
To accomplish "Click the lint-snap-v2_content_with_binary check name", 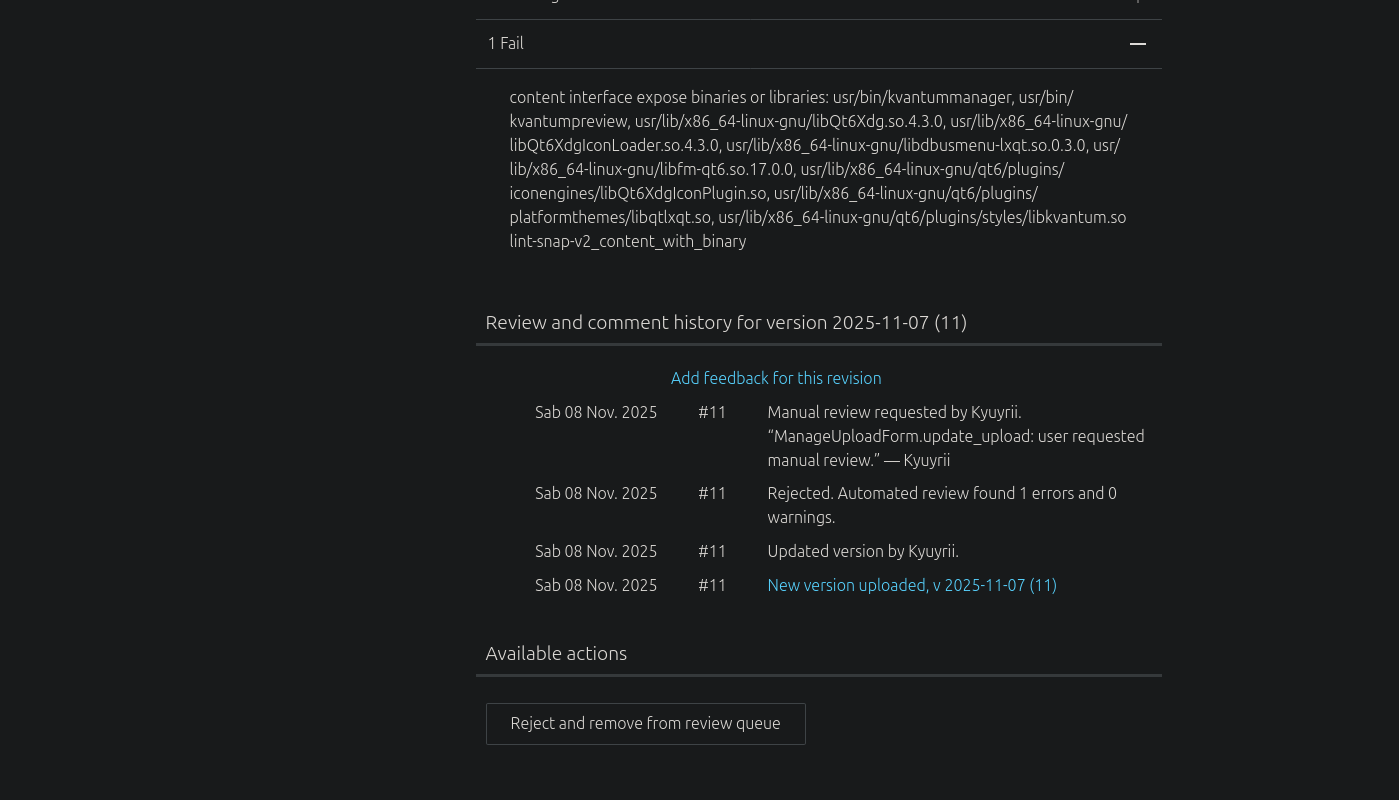I will point(627,241).
